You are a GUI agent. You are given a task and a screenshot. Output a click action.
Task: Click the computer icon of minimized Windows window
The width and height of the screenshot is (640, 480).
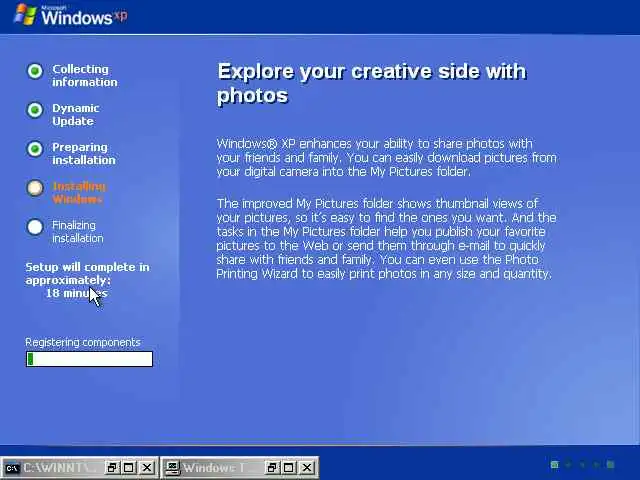pyautogui.click(x=172, y=467)
